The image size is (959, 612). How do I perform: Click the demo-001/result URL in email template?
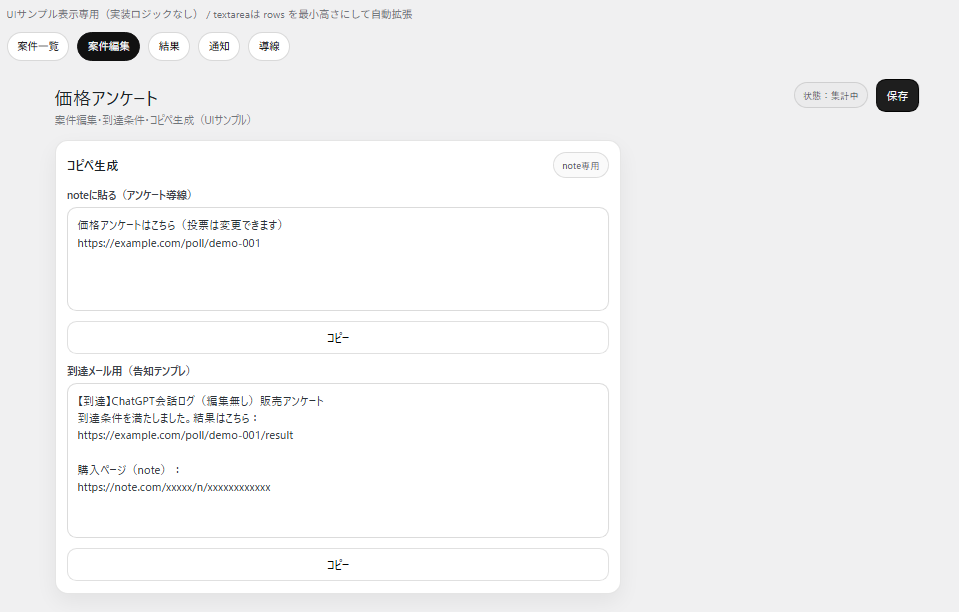click(185, 436)
